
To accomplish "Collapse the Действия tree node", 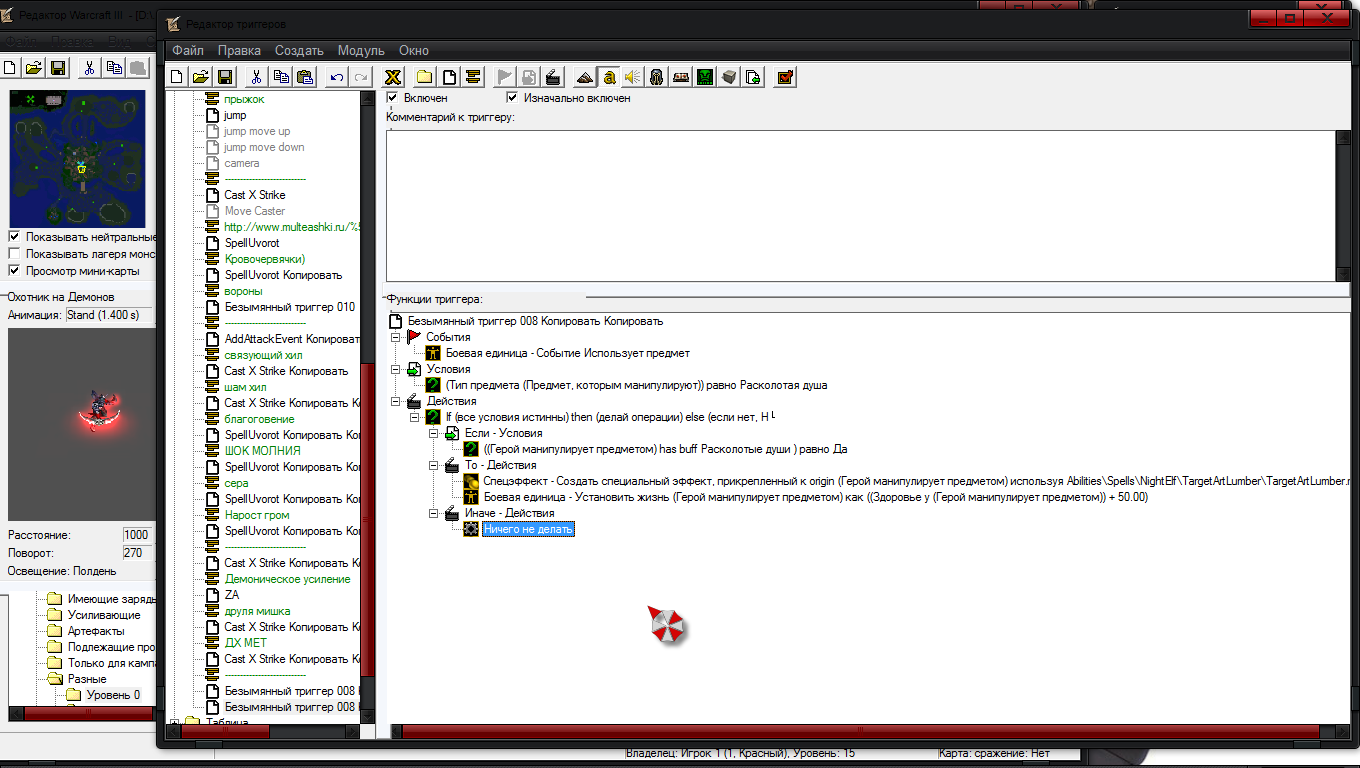I will [x=396, y=401].
